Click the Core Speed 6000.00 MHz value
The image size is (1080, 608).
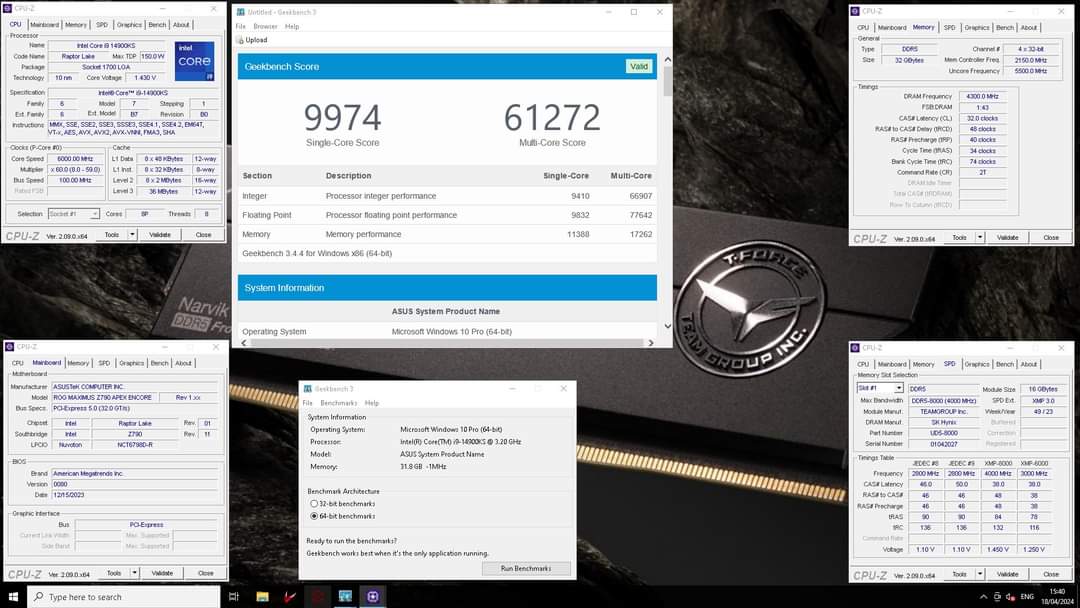[74, 159]
